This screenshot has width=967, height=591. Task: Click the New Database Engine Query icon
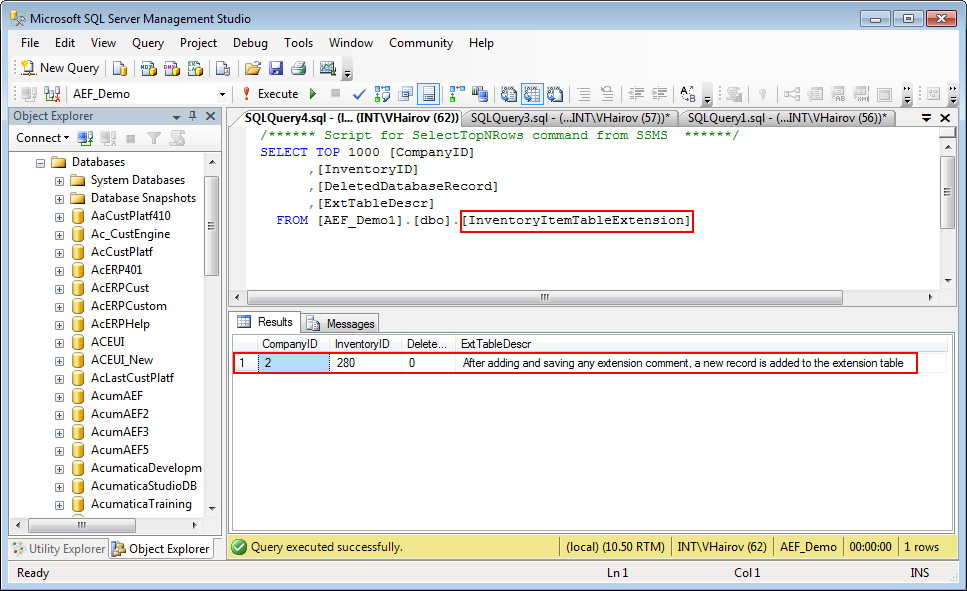point(119,68)
